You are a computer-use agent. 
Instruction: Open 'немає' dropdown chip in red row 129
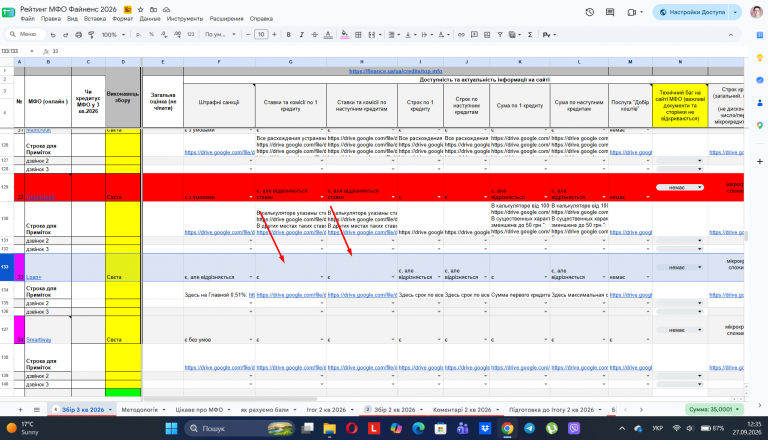tap(680, 187)
